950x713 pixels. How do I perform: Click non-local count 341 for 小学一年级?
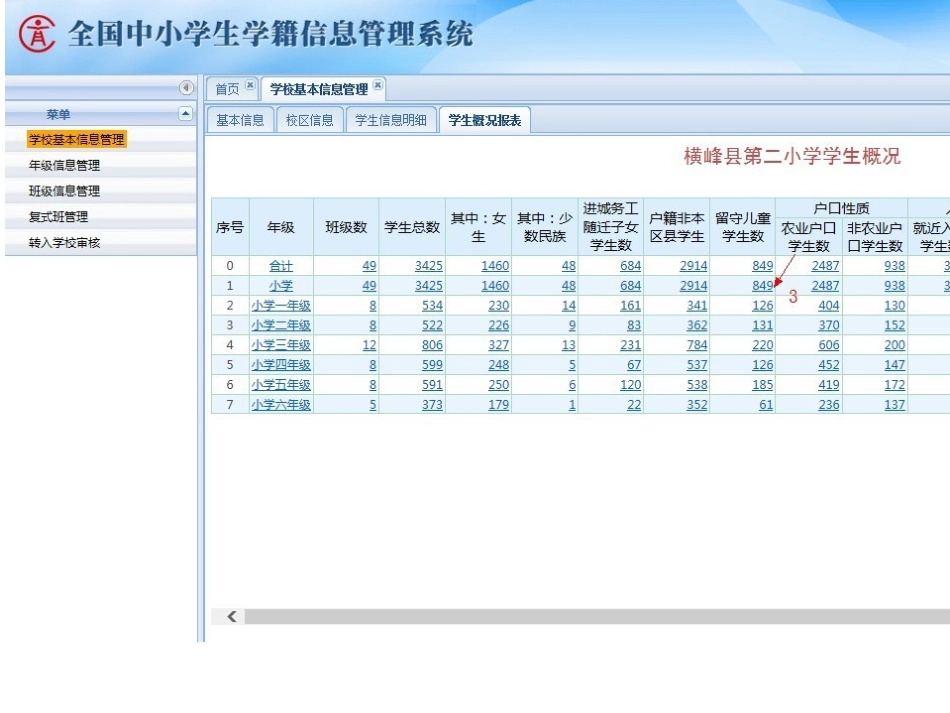[x=697, y=306]
